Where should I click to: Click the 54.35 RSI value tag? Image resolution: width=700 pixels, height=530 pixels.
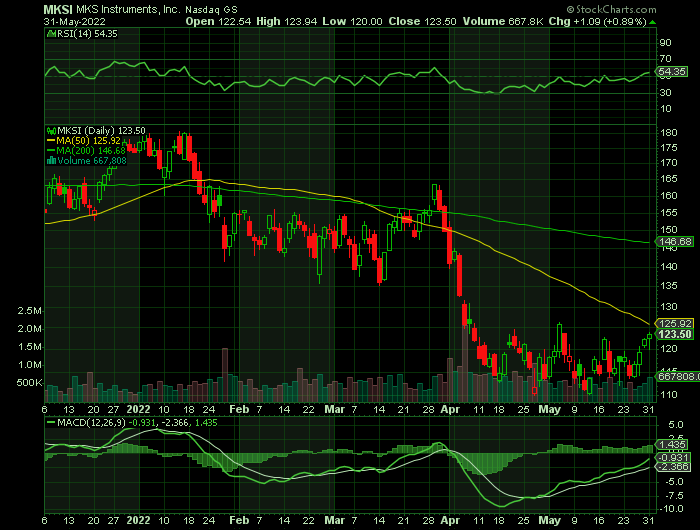point(672,71)
